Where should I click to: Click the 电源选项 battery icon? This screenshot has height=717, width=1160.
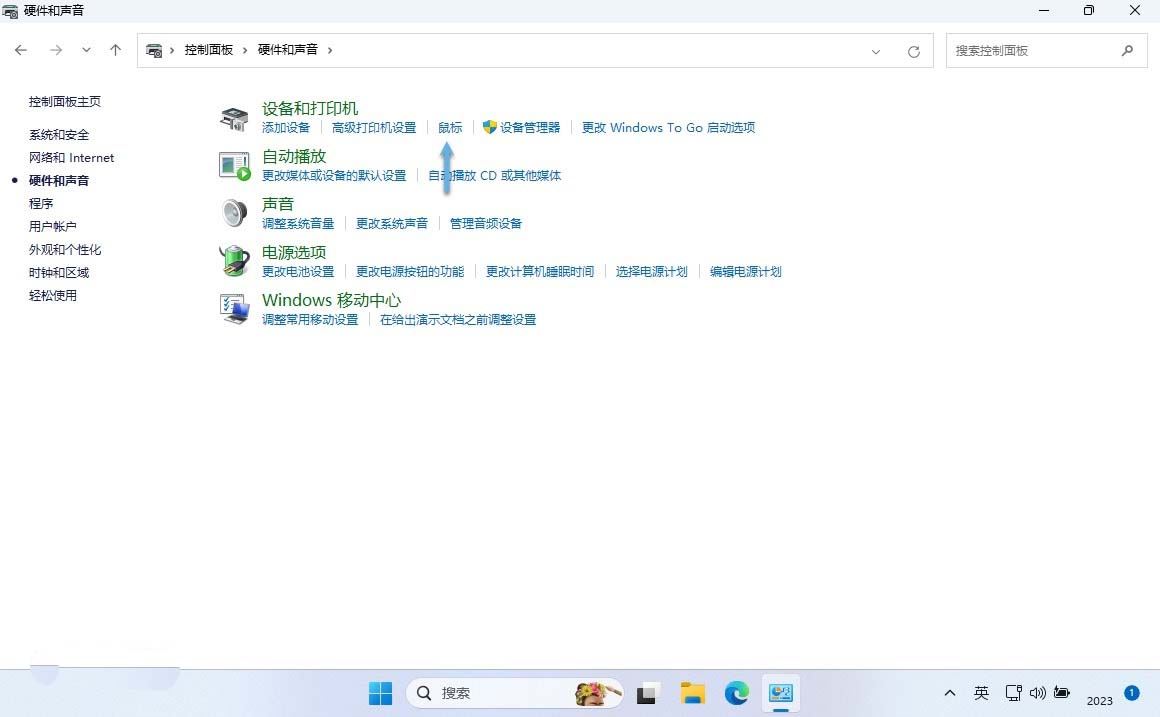233,261
